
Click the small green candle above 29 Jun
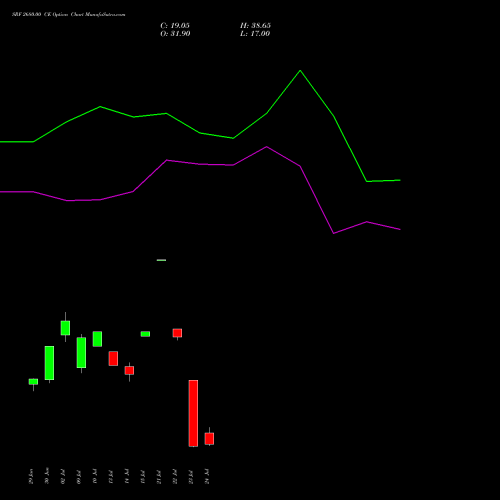(33, 382)
